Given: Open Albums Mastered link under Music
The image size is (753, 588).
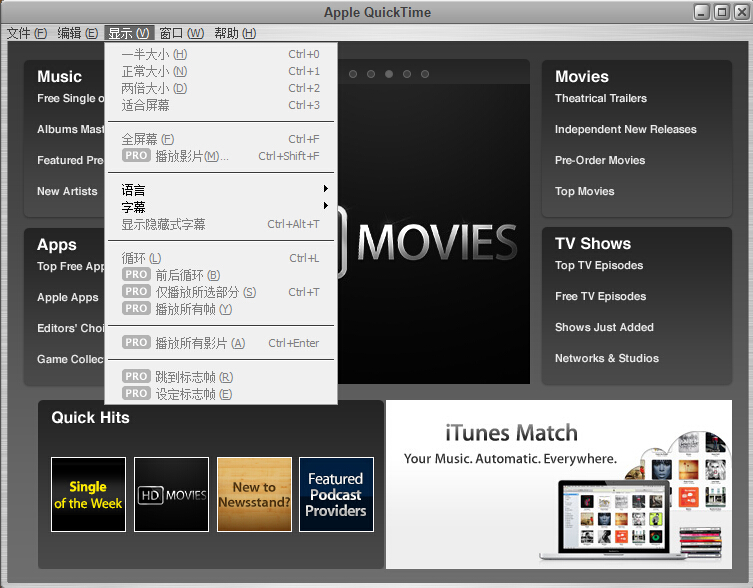Looking at the screenshot, I should coord(71,129).
